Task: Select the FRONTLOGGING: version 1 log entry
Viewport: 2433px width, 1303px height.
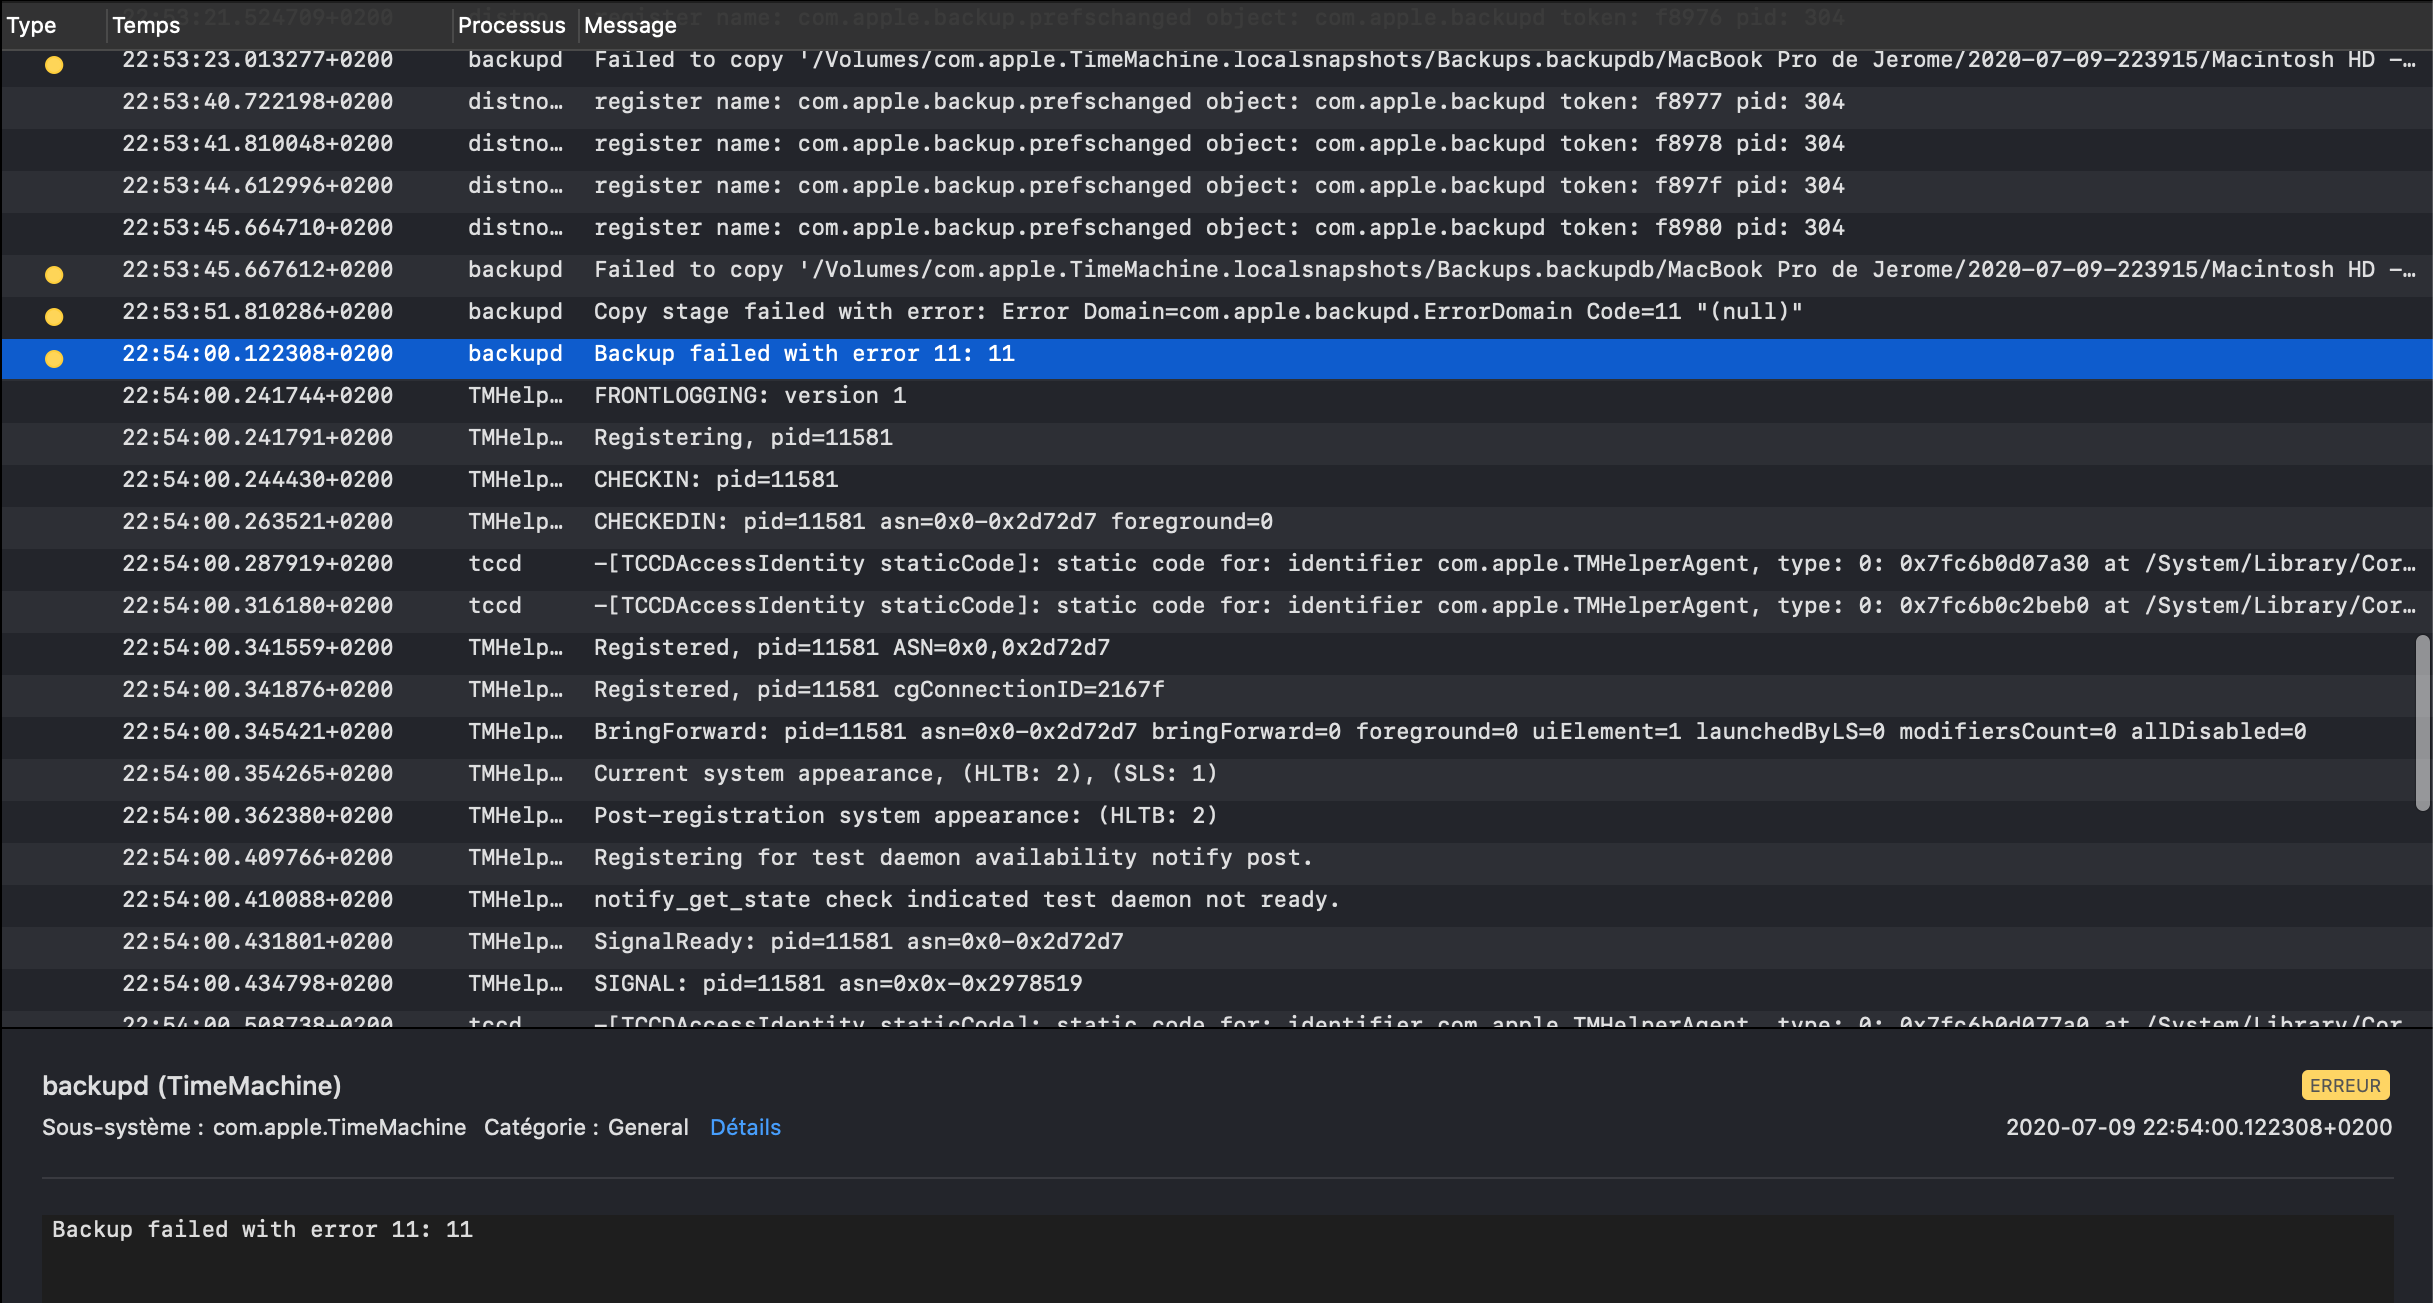Action: (x=750, y=396)
